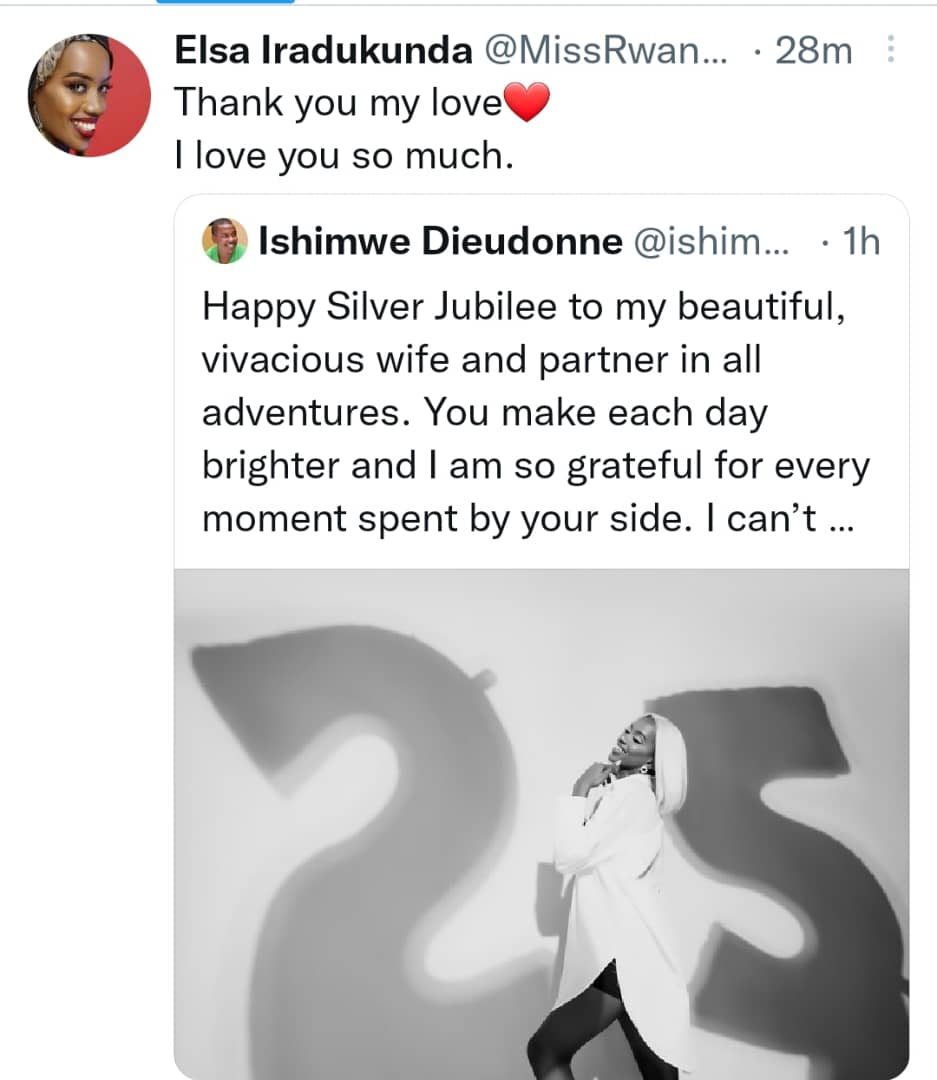
Task: Click the Elsa Iradukunda display name
Action: click(323, 51)
